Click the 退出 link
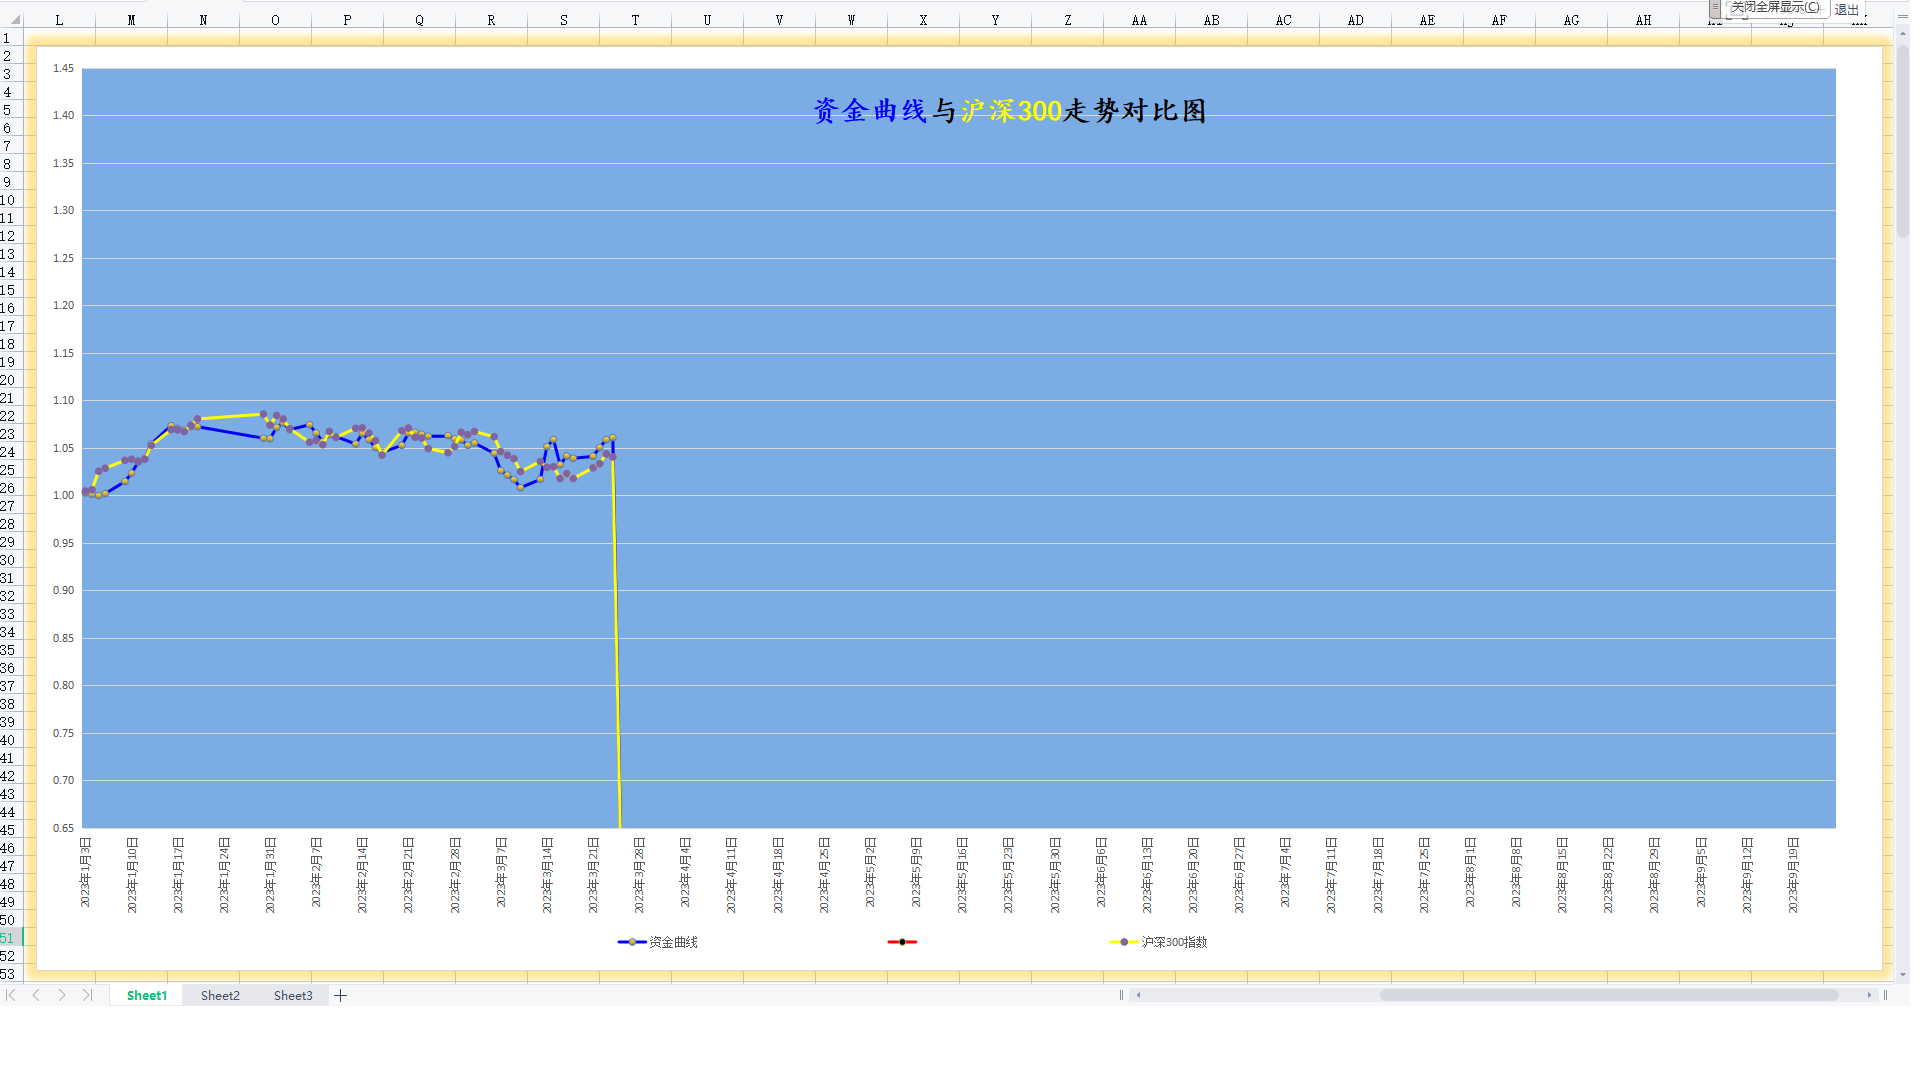 click(x=1846, y=9)
